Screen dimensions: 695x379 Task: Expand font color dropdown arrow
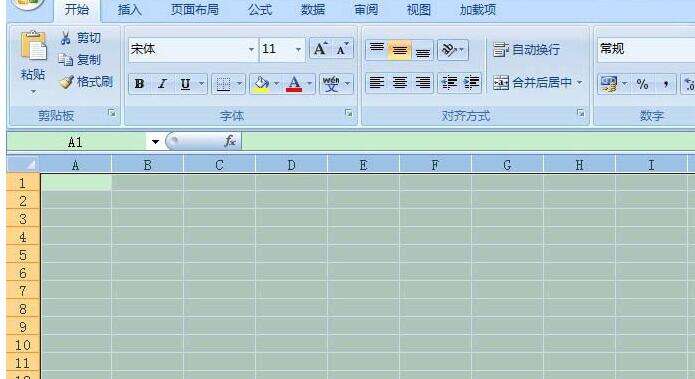pyautogui.click(x=309, y=84)
